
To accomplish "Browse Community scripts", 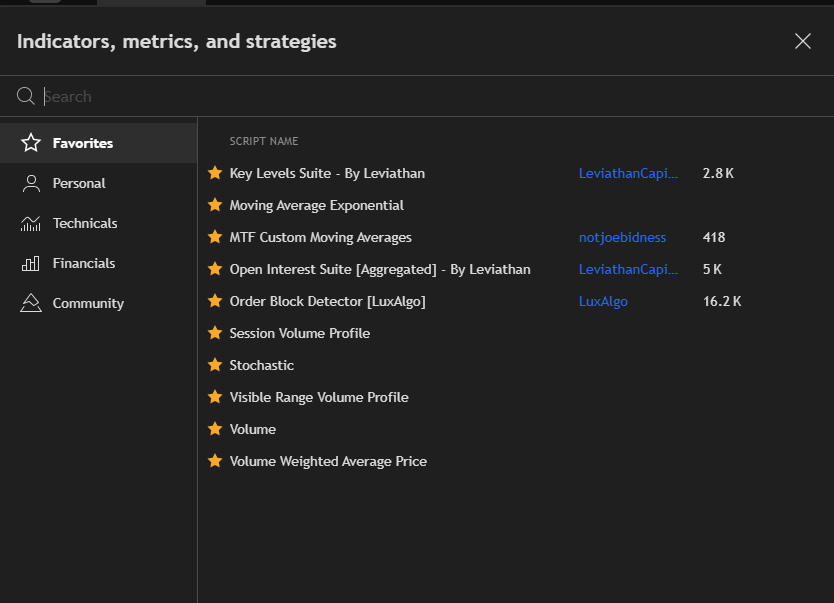I will pyautogui.click(x=98, y=303).
